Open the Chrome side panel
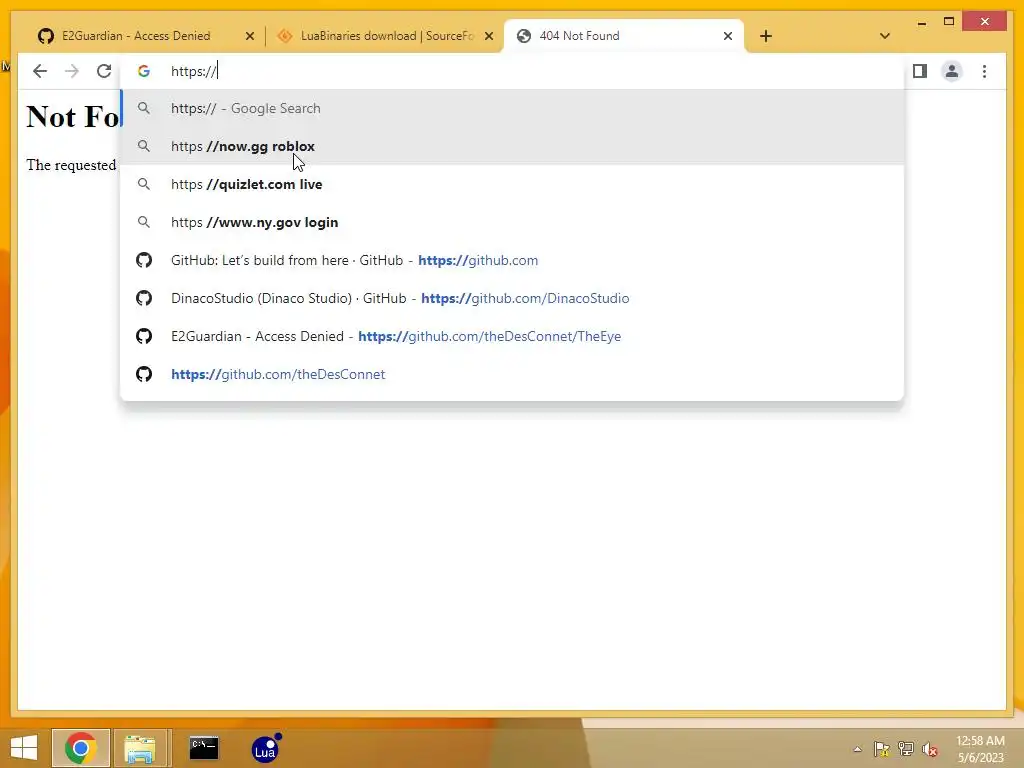The height and width of the screenshot is (768, 1024). pos(920,71)
